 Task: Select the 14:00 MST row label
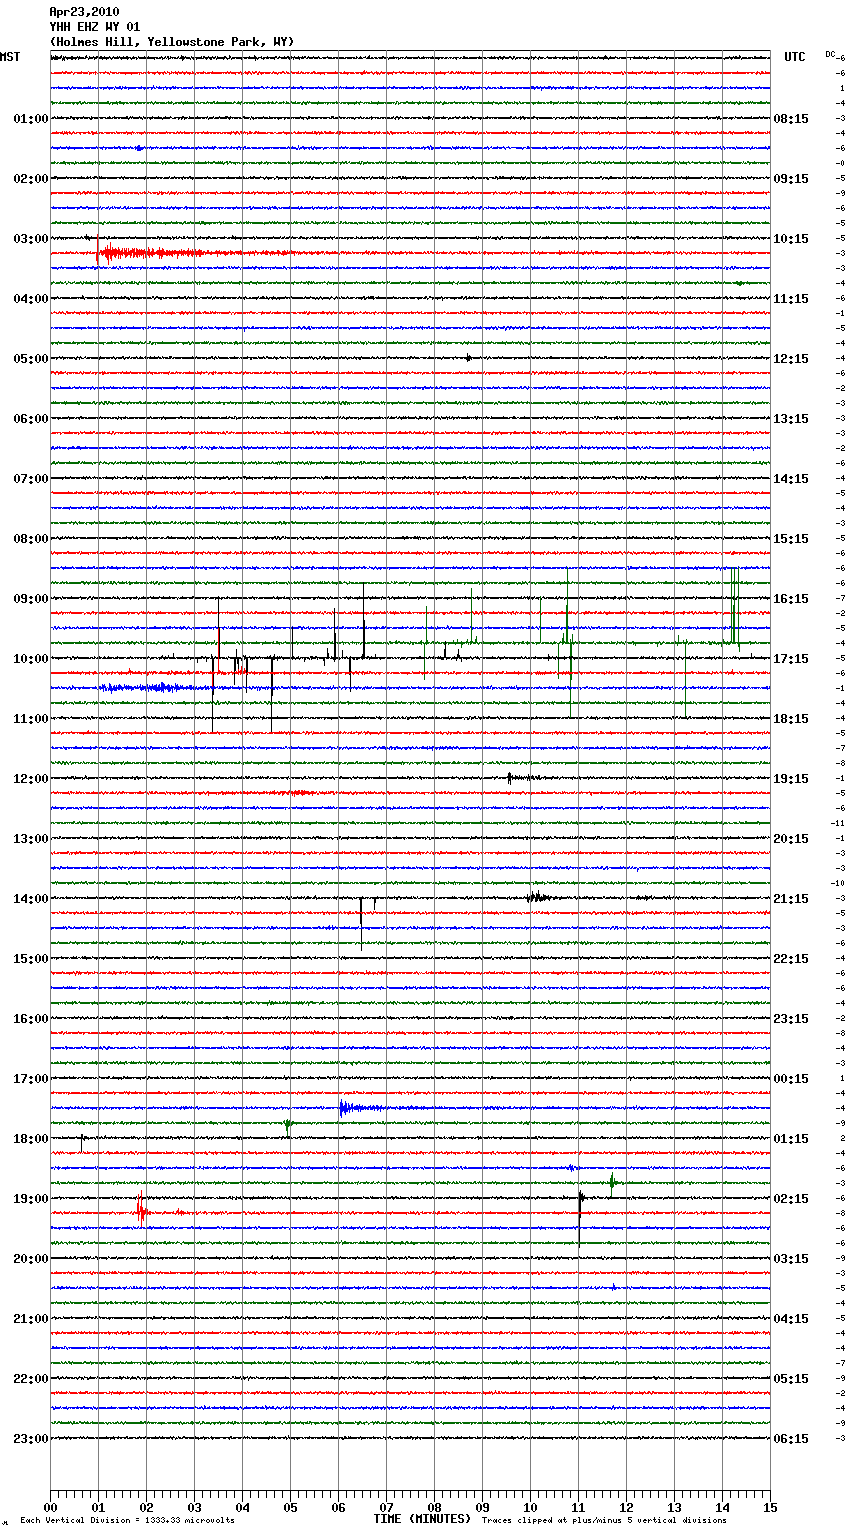pos(30,899)
